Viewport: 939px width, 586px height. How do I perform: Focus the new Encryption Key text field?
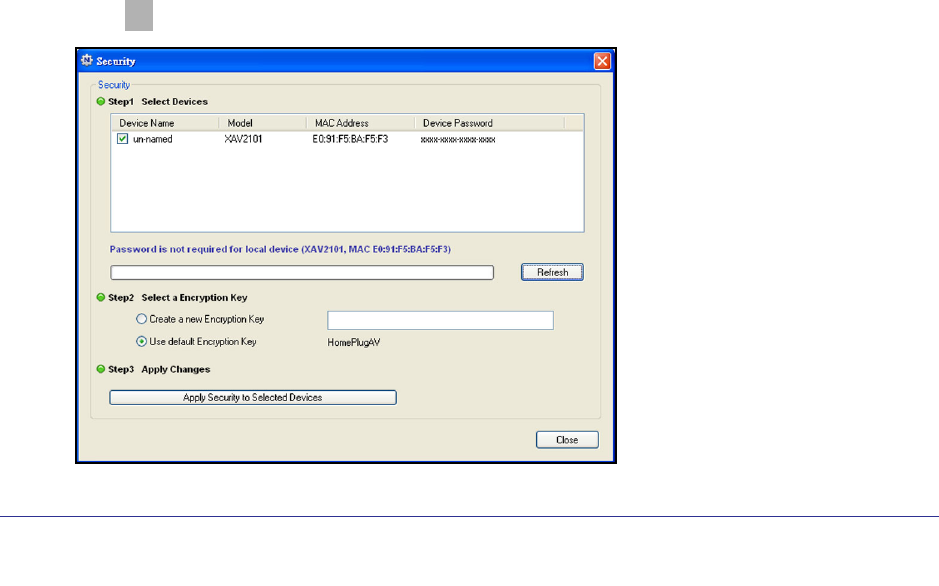click(x=440, y=320)
